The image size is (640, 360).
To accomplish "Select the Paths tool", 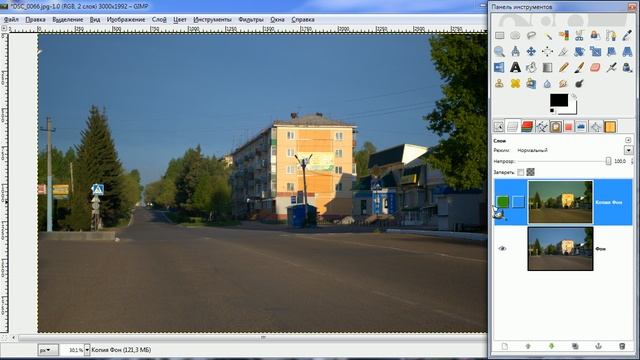I will (611, 36).
